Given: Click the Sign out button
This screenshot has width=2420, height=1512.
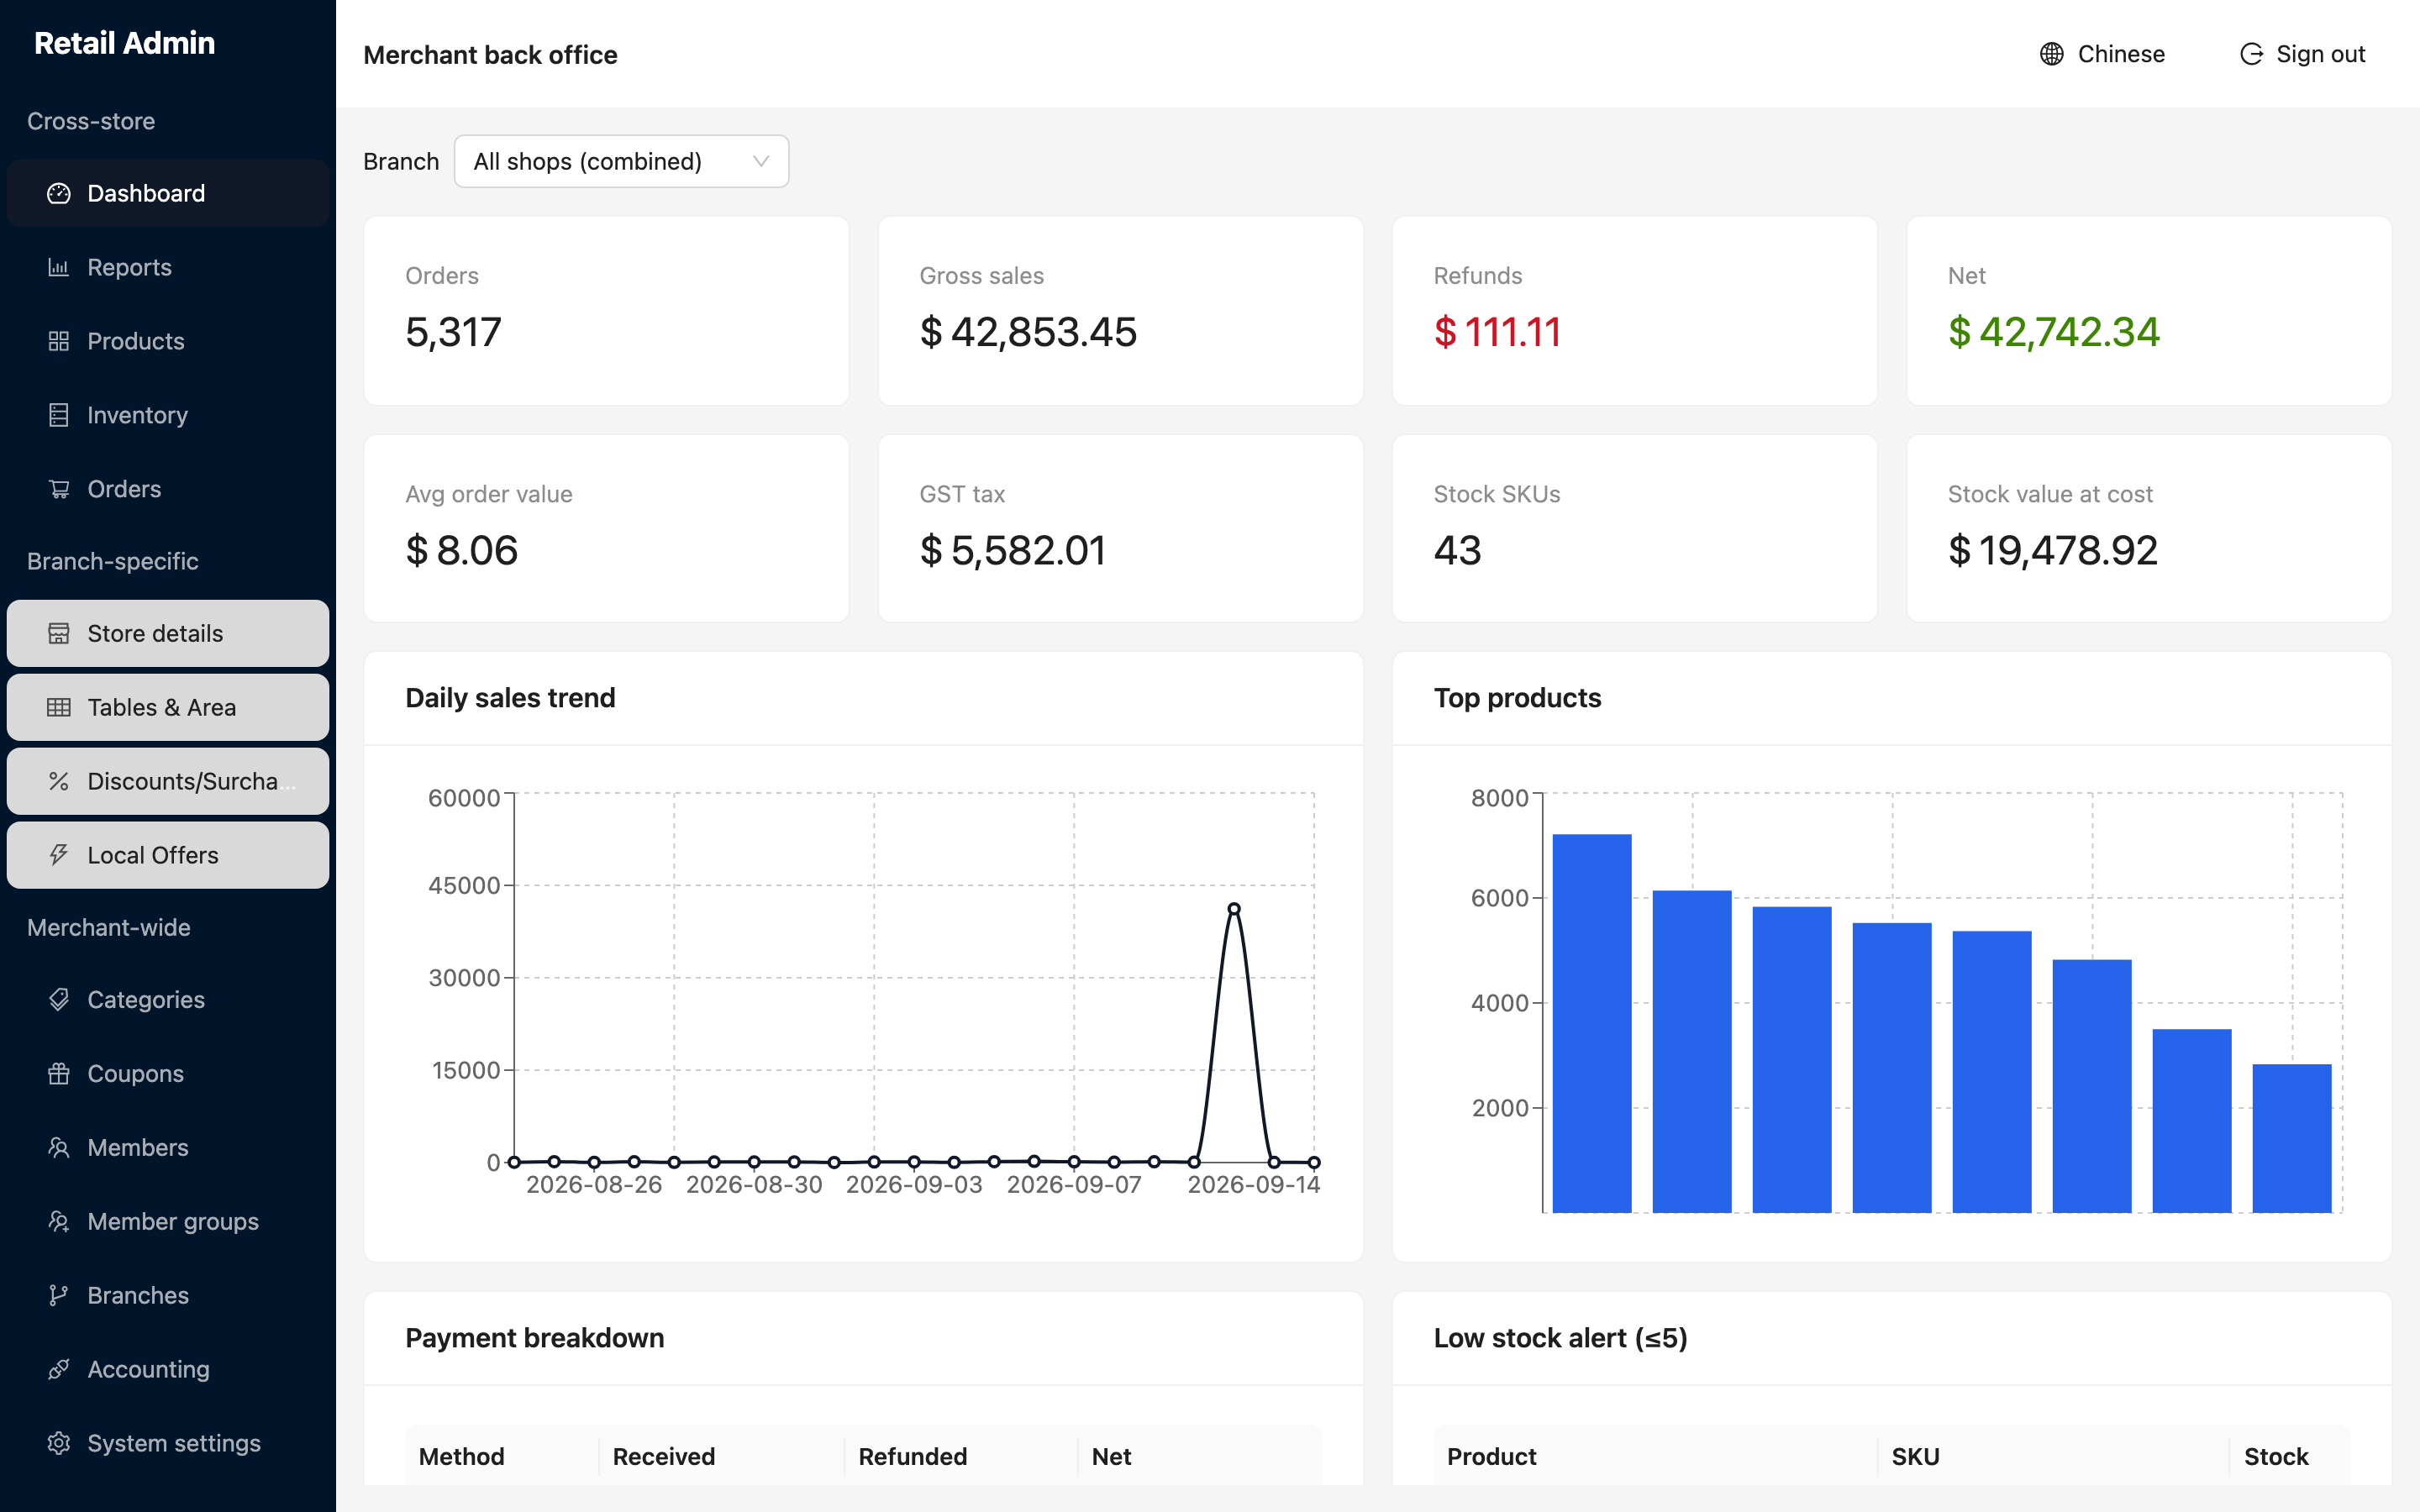Looking at the screenshot, I should [2302, 54].
